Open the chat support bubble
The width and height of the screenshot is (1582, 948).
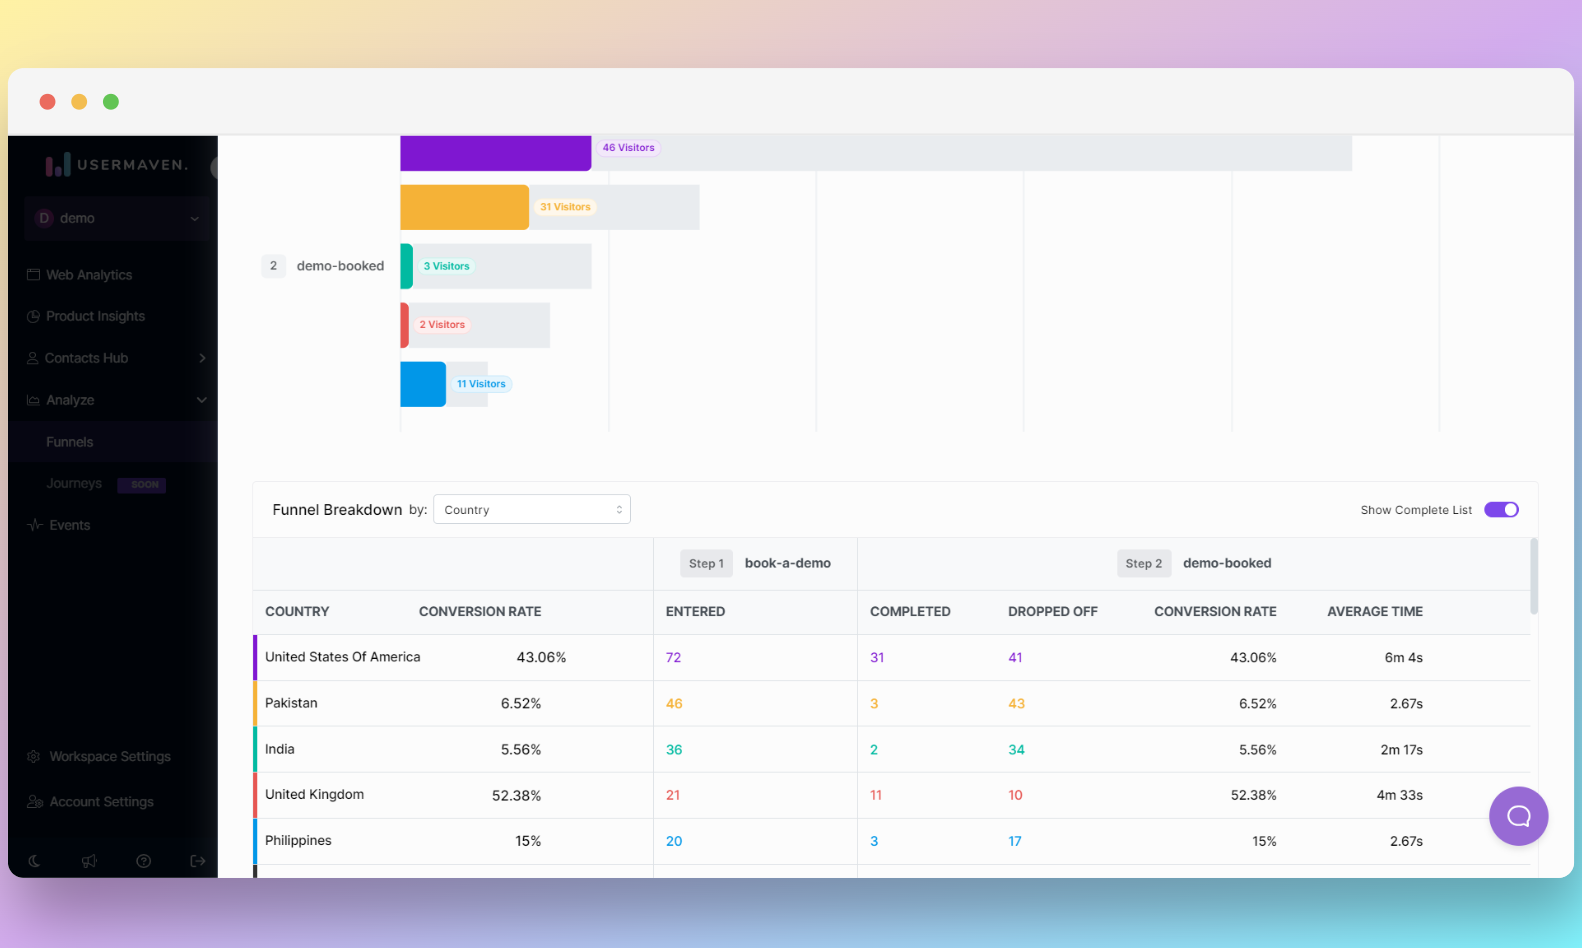[x=1518, y=816]
